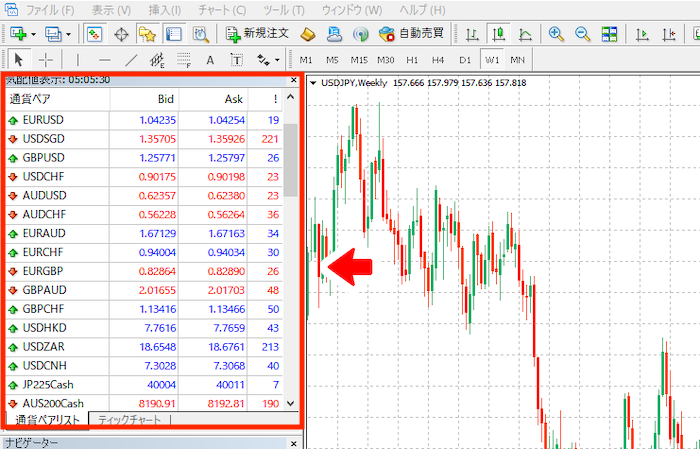Screen dimensions: 700x449
Task: Toggle the 自動売買 auto-trading button
Action: pos(411,34)
